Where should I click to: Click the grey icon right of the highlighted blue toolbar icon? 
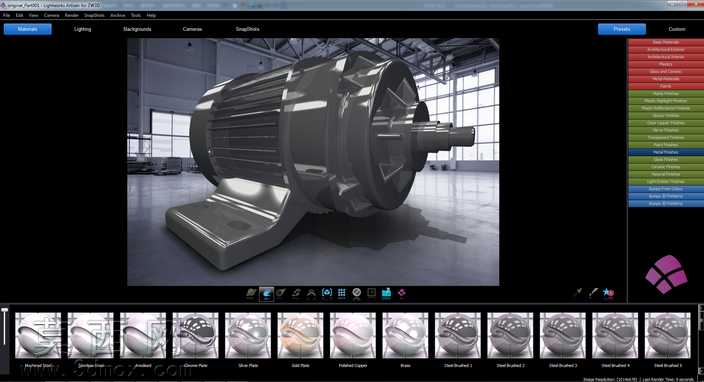pyautogui.click(x=281, y=293)
